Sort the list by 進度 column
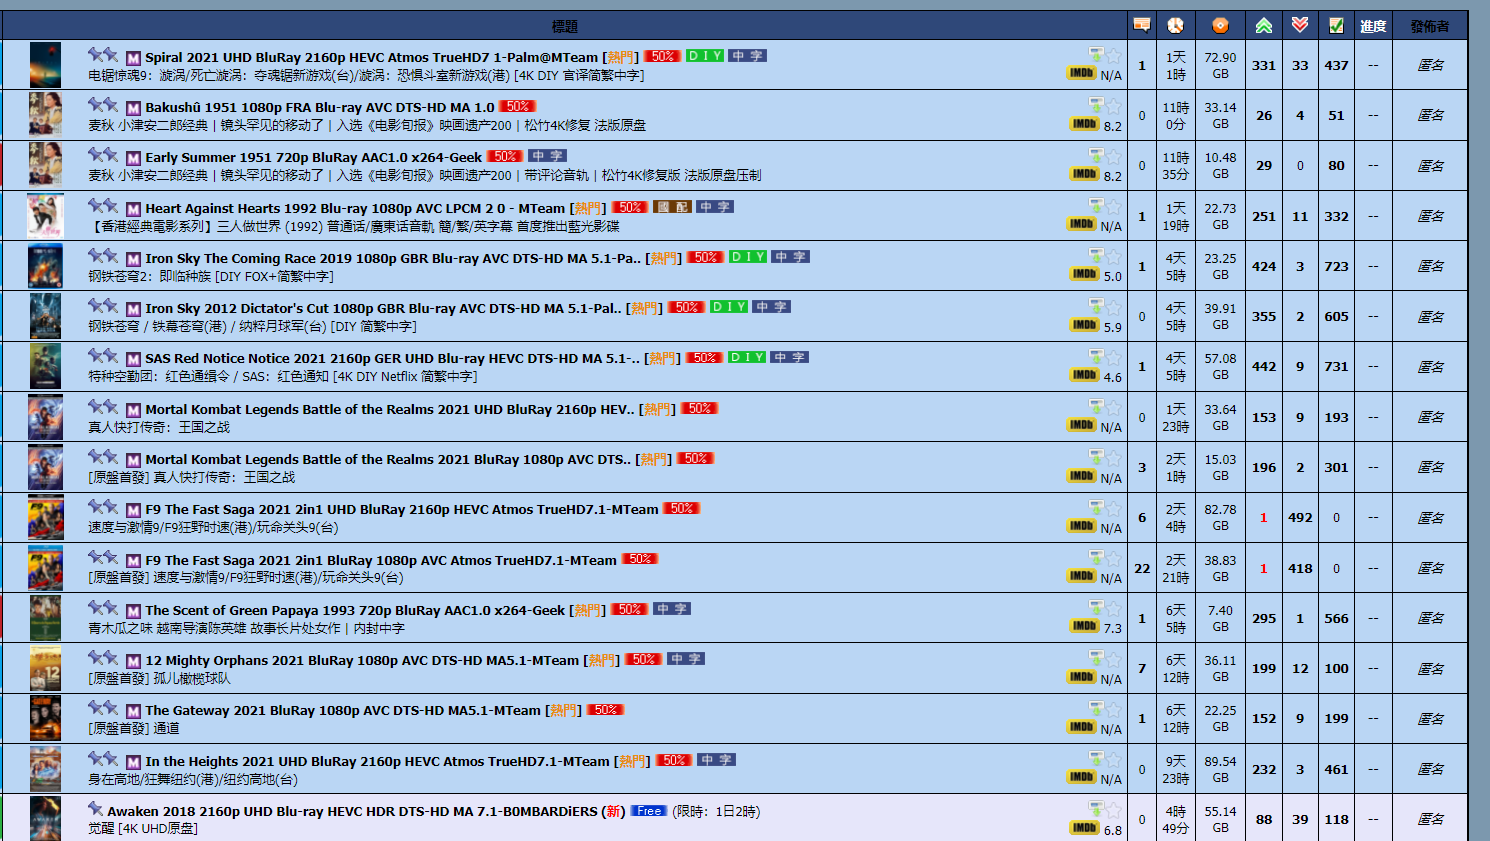The image size is (1490, 841). click(1373, 26)
